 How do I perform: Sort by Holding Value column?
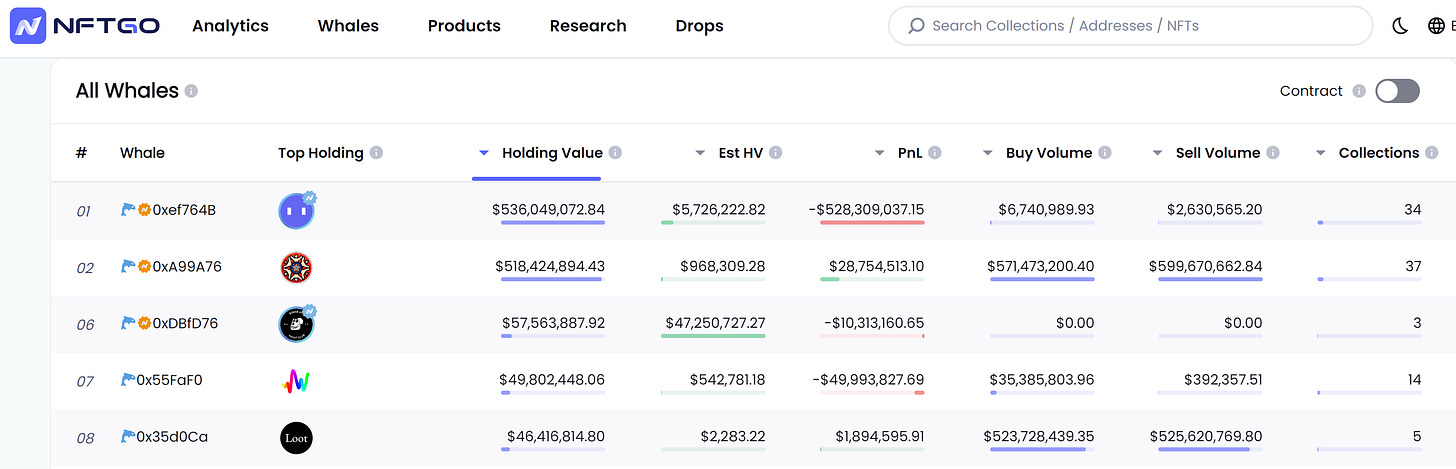coord(552,153)
